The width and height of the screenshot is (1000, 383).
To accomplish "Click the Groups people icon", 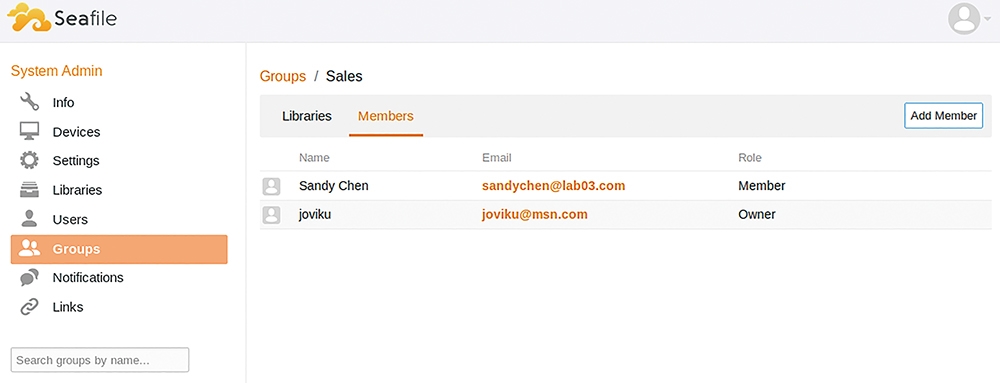I will (29, 249).
